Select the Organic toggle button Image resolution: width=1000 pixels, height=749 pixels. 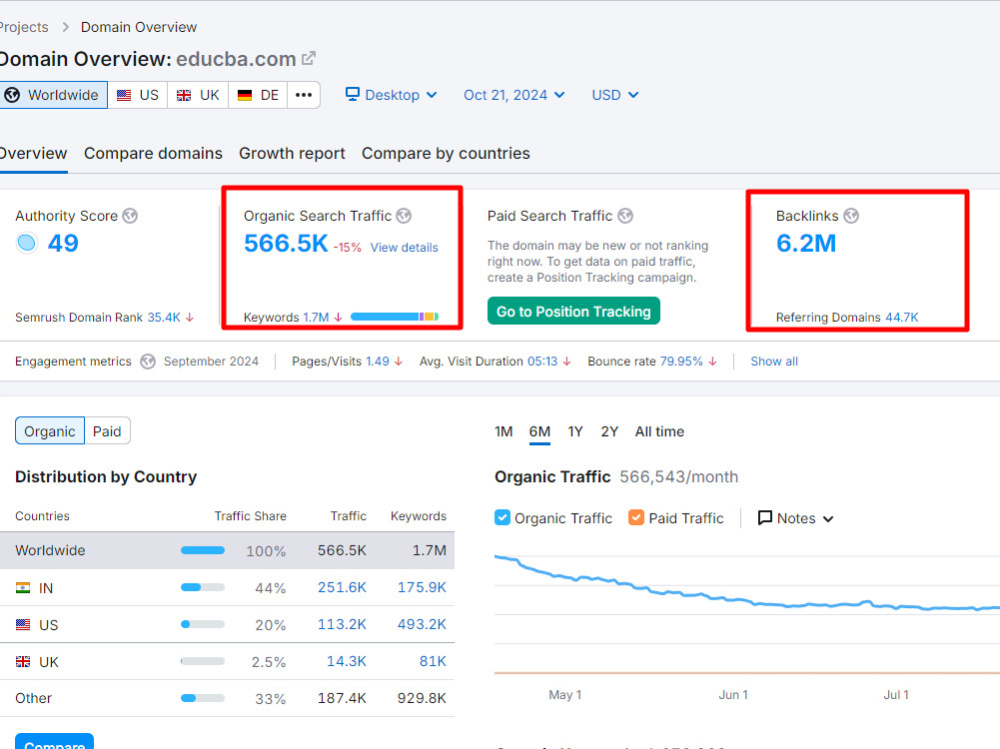tap(50, 431)
